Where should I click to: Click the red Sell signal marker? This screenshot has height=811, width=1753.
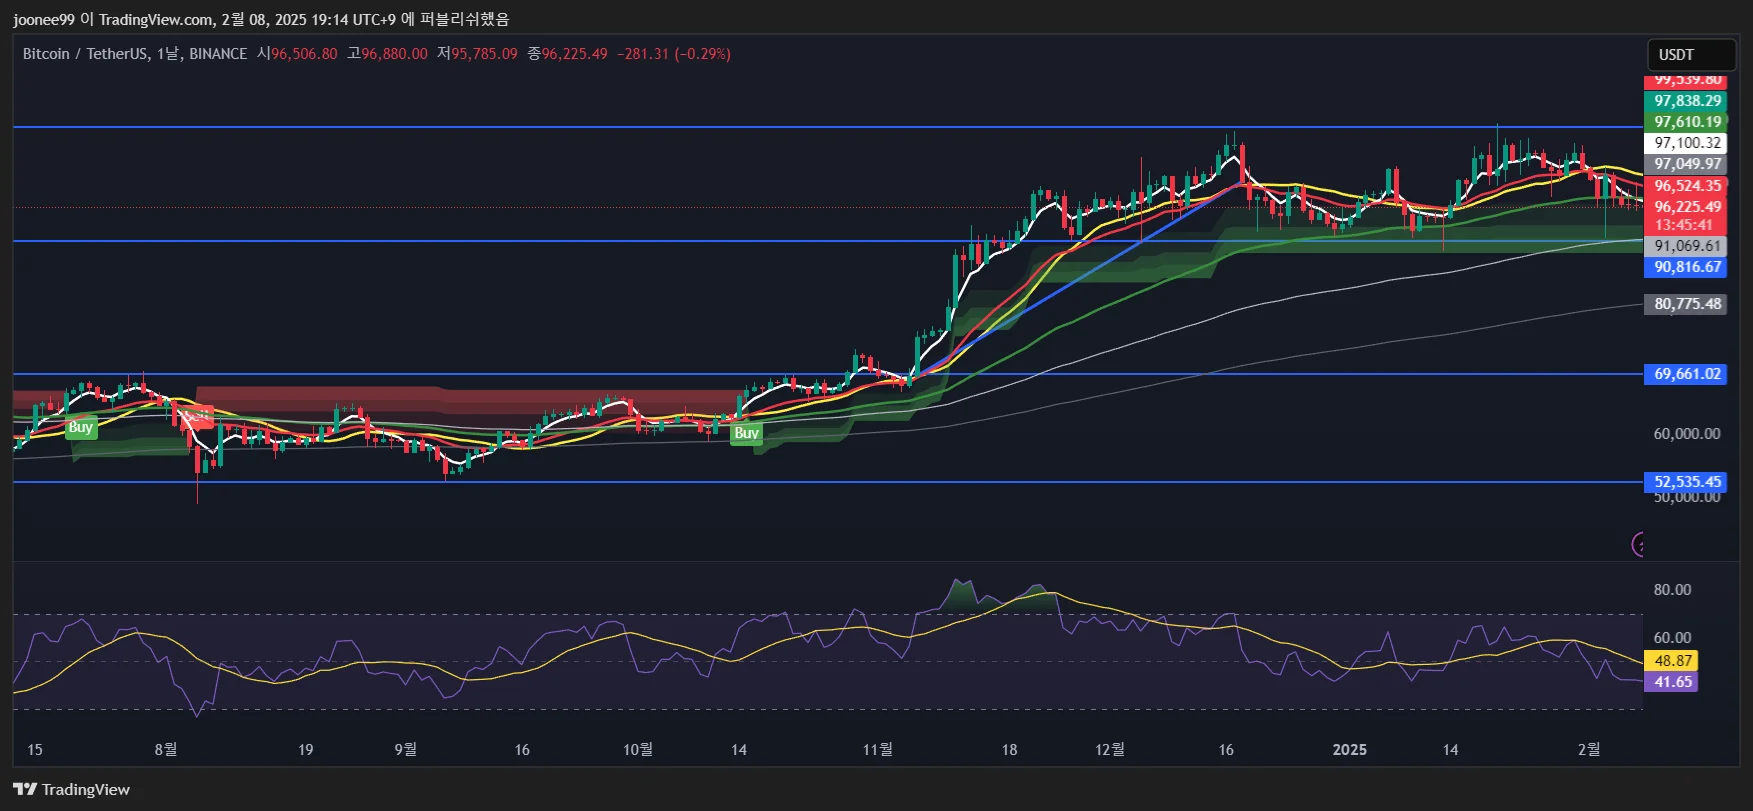199,416
